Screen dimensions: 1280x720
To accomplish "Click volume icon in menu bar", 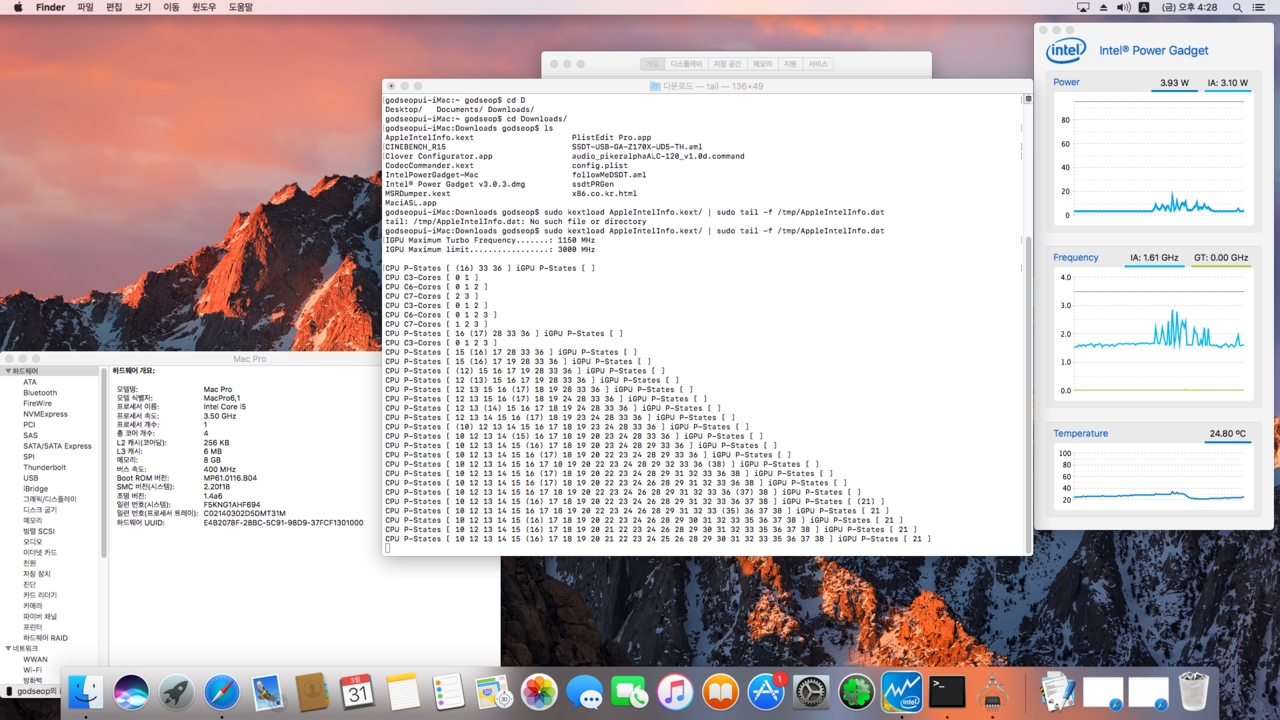I will [x=1123, y=7].
